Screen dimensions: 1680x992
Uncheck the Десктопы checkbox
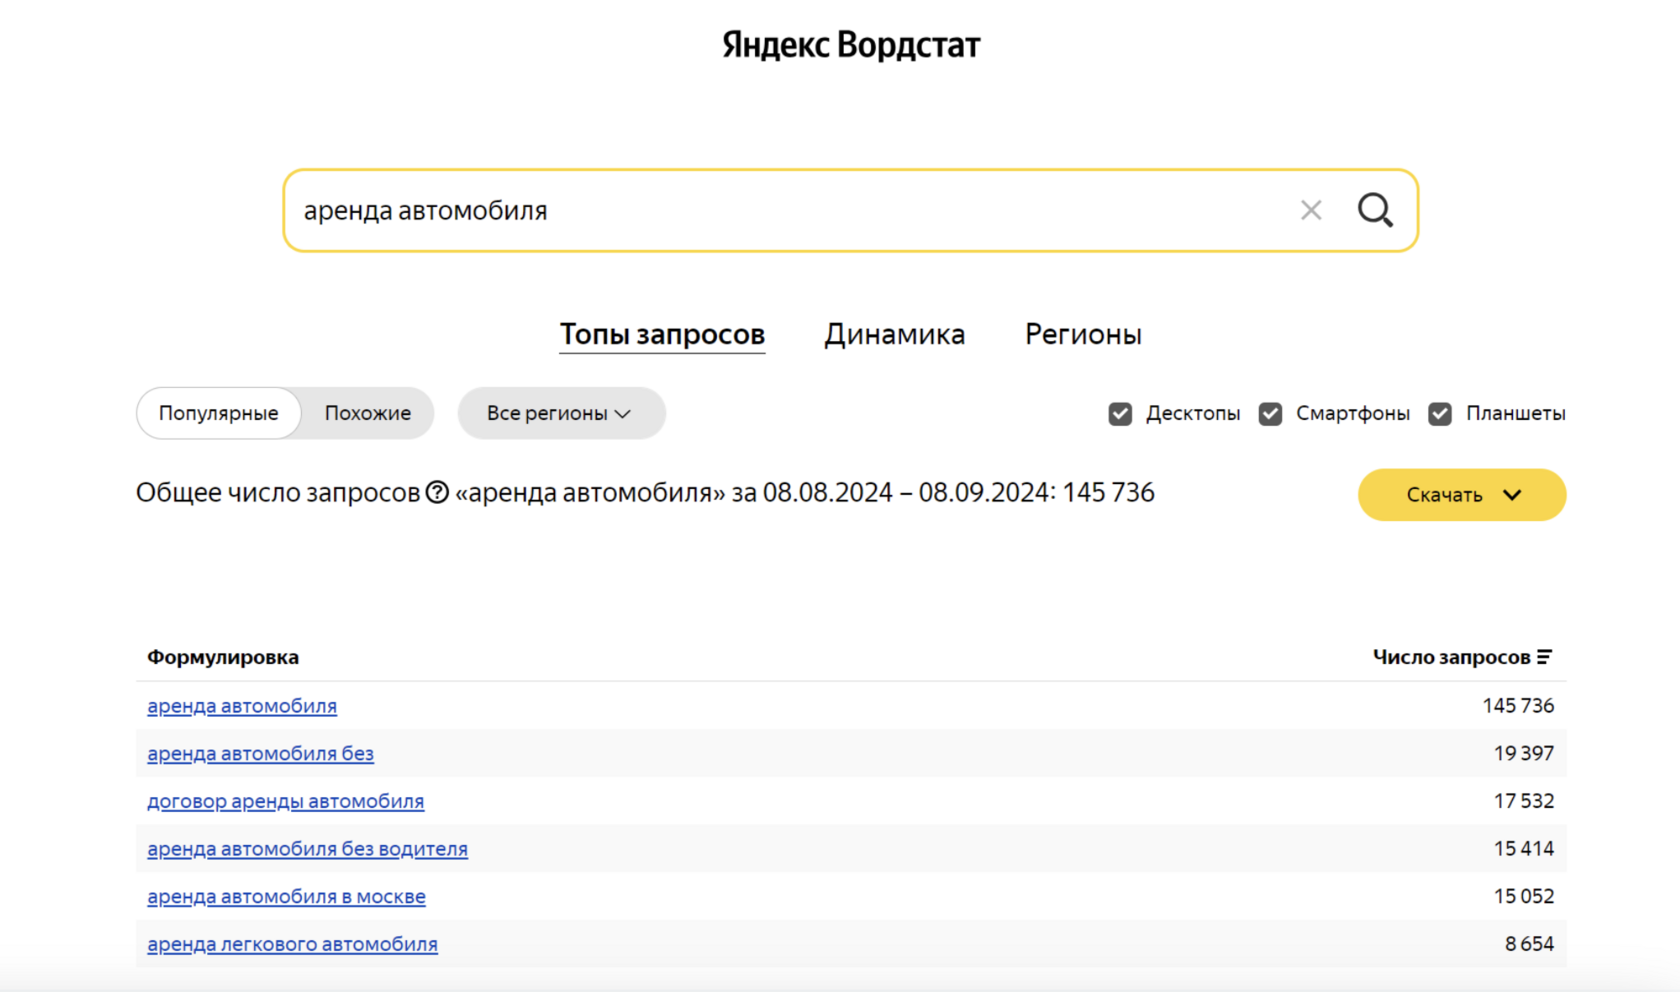click(1120, 413)
